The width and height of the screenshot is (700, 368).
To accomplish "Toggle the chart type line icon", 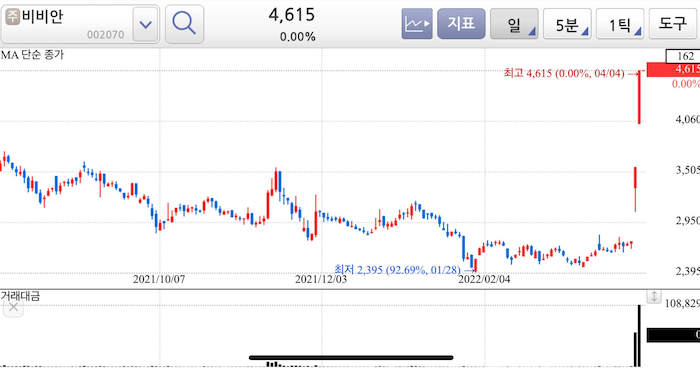I will (417, 24).
